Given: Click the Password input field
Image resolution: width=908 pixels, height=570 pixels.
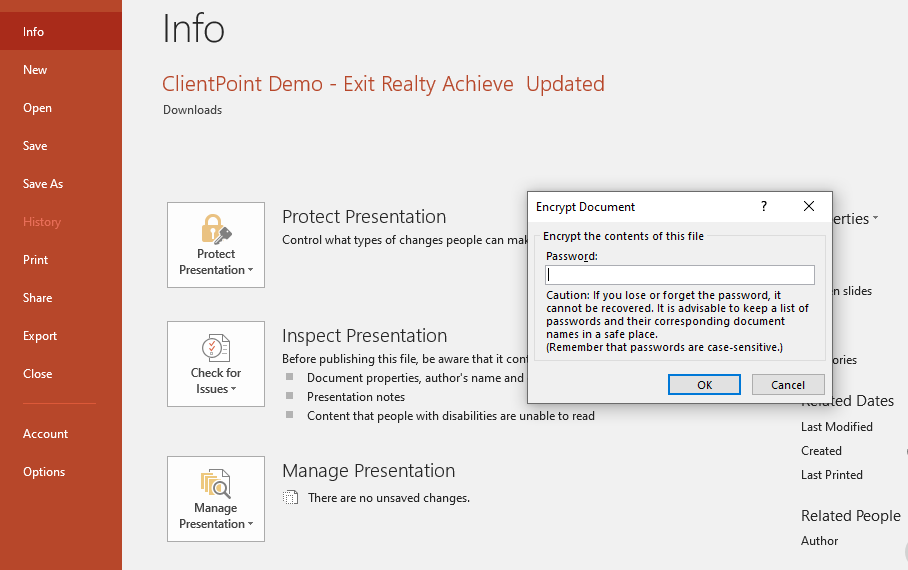Looking at the screenshot, I should point(680,275).
